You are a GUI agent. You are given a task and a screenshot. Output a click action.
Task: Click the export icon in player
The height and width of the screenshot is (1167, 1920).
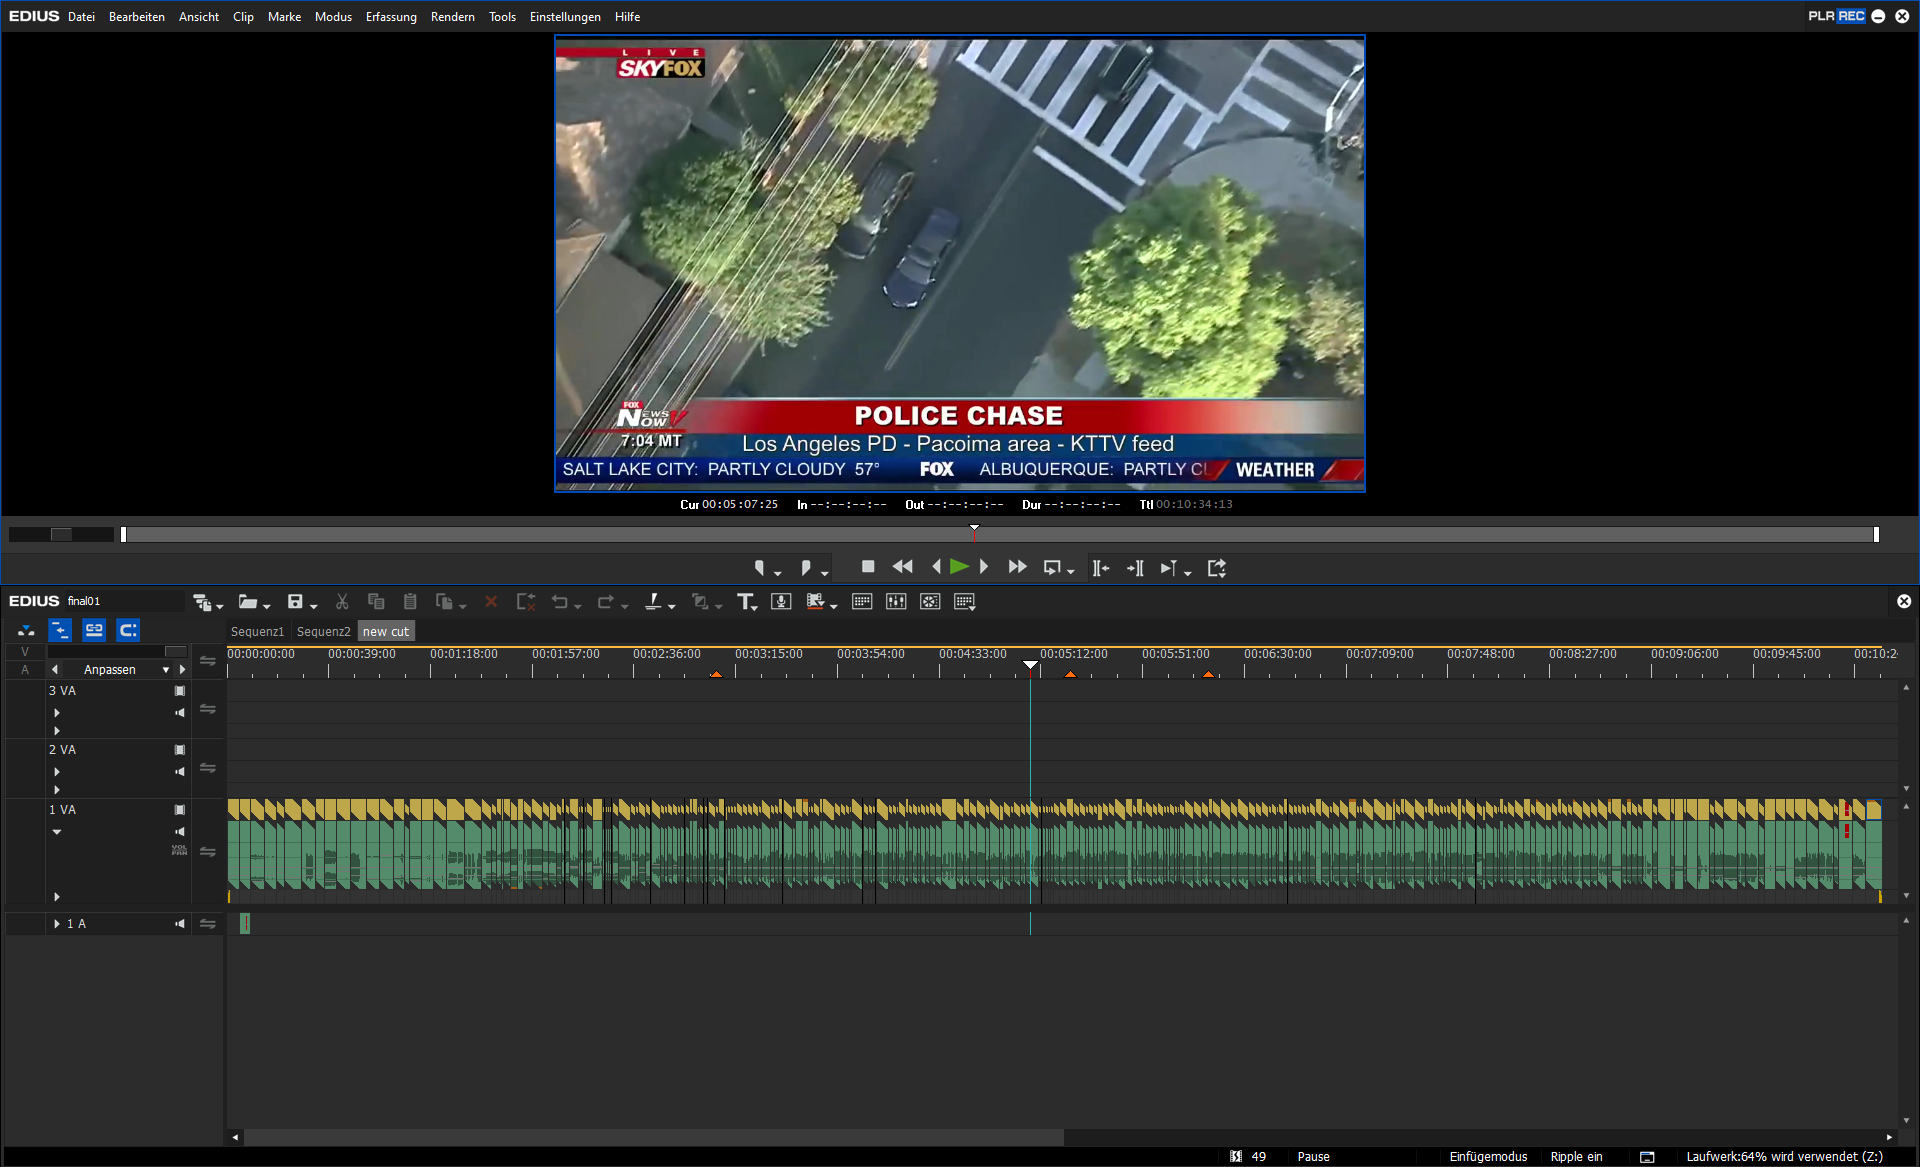pyautogui.click(x=1217, y=567)
